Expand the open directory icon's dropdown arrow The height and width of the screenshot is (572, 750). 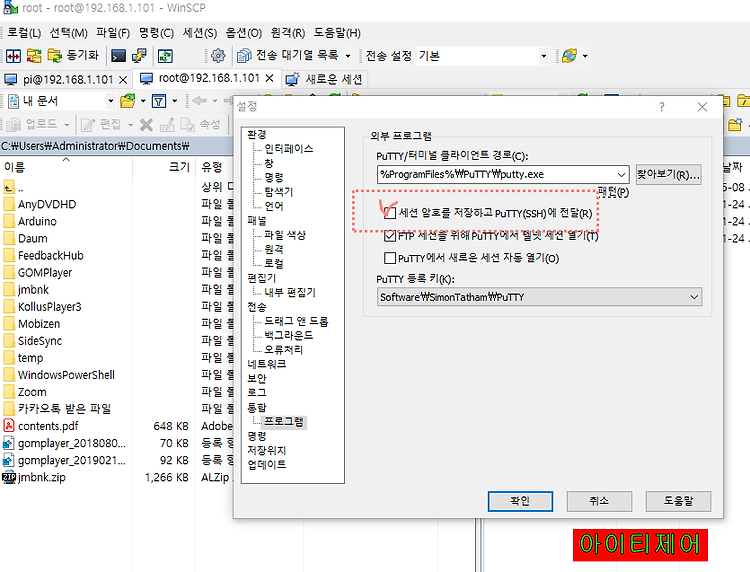coord(143,101)
